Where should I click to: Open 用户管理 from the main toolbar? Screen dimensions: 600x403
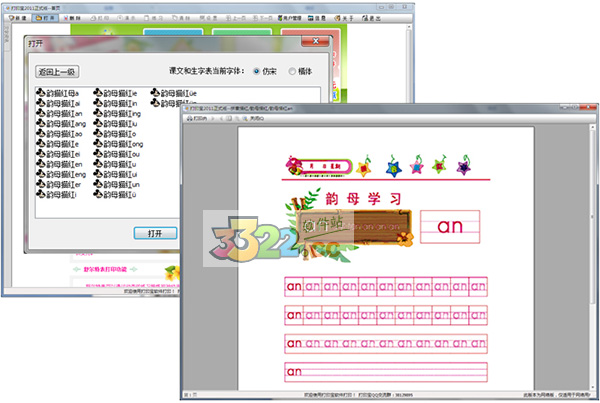(x=290, y=18)
